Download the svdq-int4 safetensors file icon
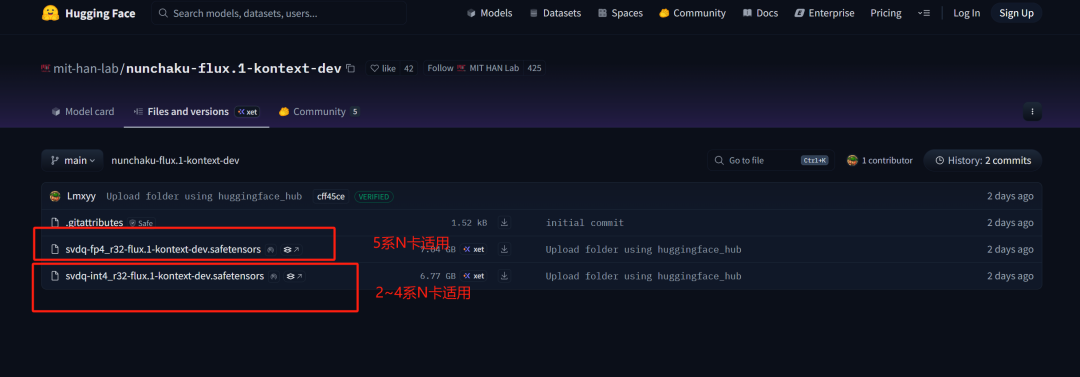Screen dimensions: 1080x377 click(x=504, y=276)
